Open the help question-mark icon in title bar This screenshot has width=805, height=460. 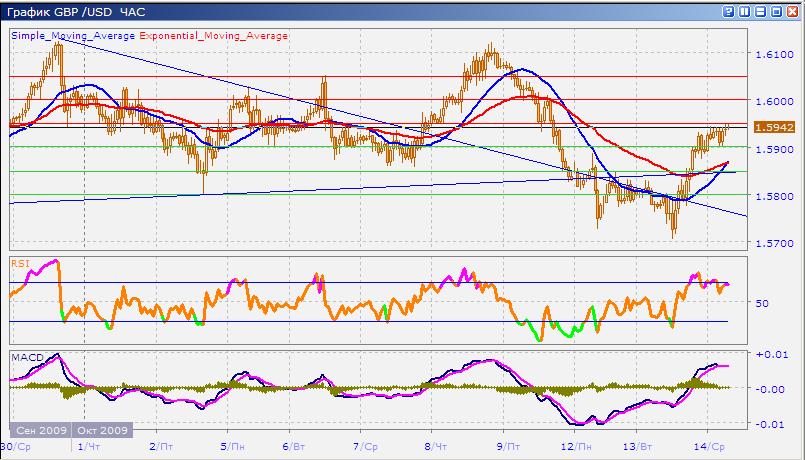point(728,12)
